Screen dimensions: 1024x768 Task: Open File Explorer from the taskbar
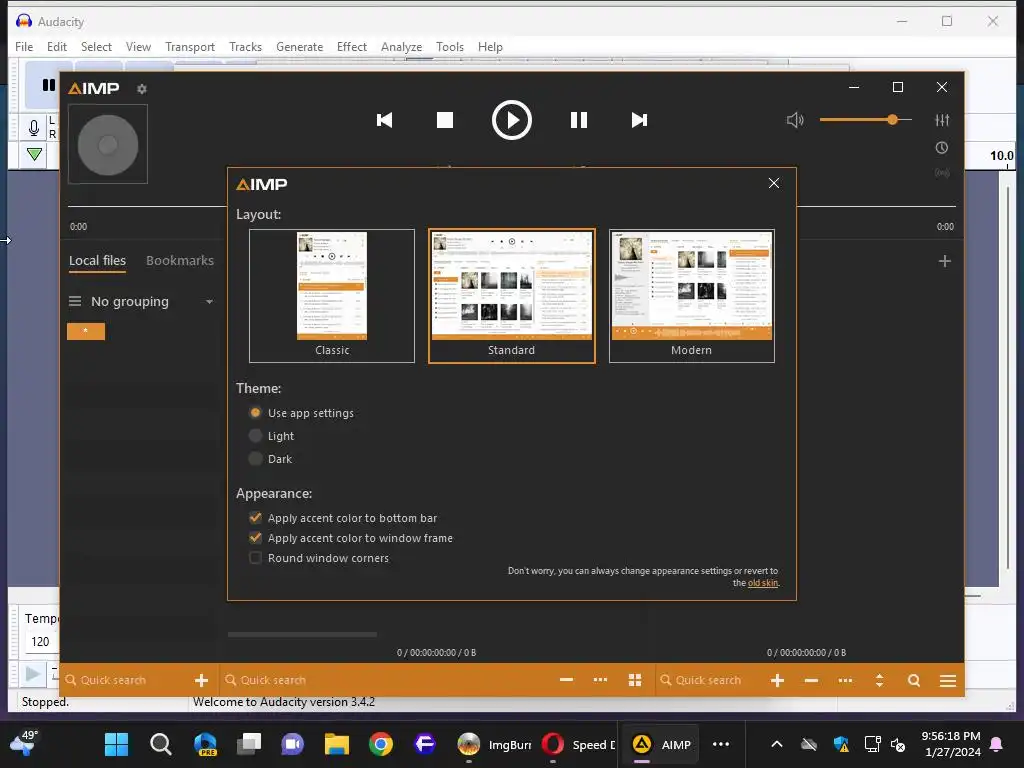(x=337, y=744)
